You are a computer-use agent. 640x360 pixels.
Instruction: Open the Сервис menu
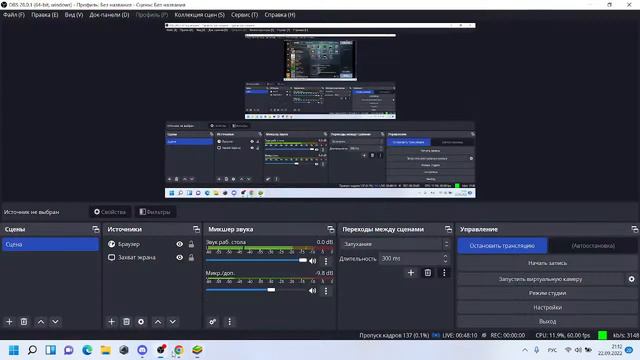point(244,15)
